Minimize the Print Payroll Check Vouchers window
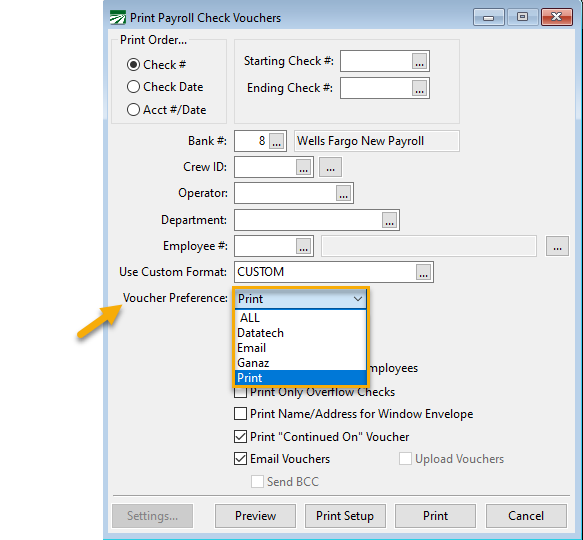583x540 pixels. [x=489, y=17]
